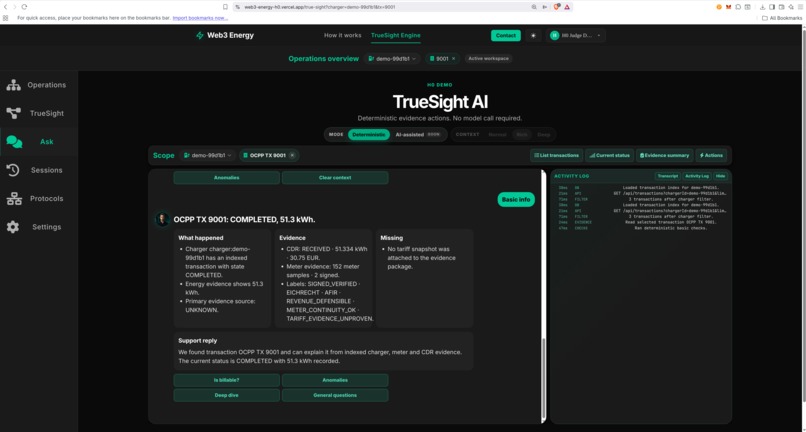Set context to Normal
Screen dimensions: 806x432
tap(497, 135)
